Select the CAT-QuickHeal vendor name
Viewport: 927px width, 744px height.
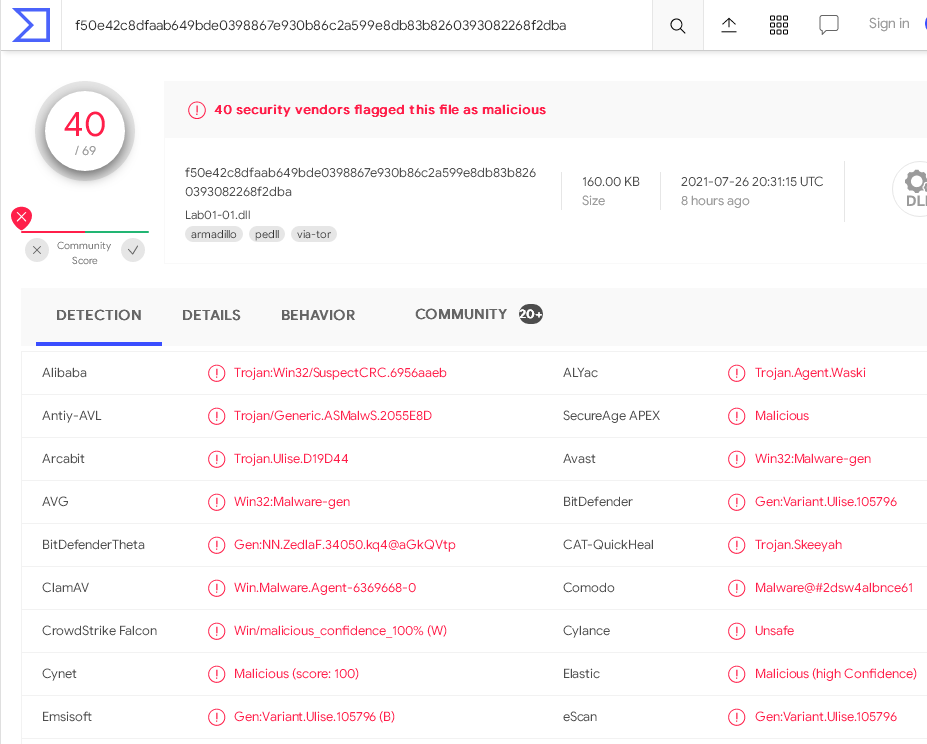click(608, 545)
